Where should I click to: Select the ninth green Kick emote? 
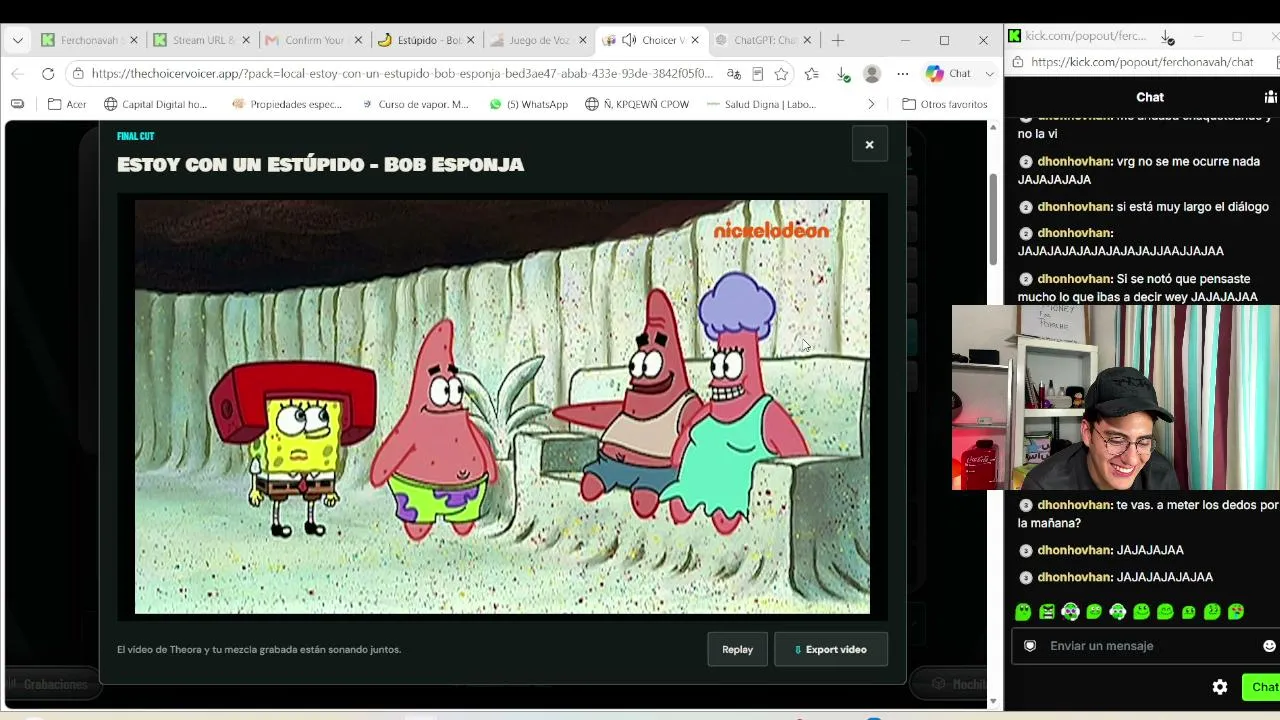coord(1212,612)
